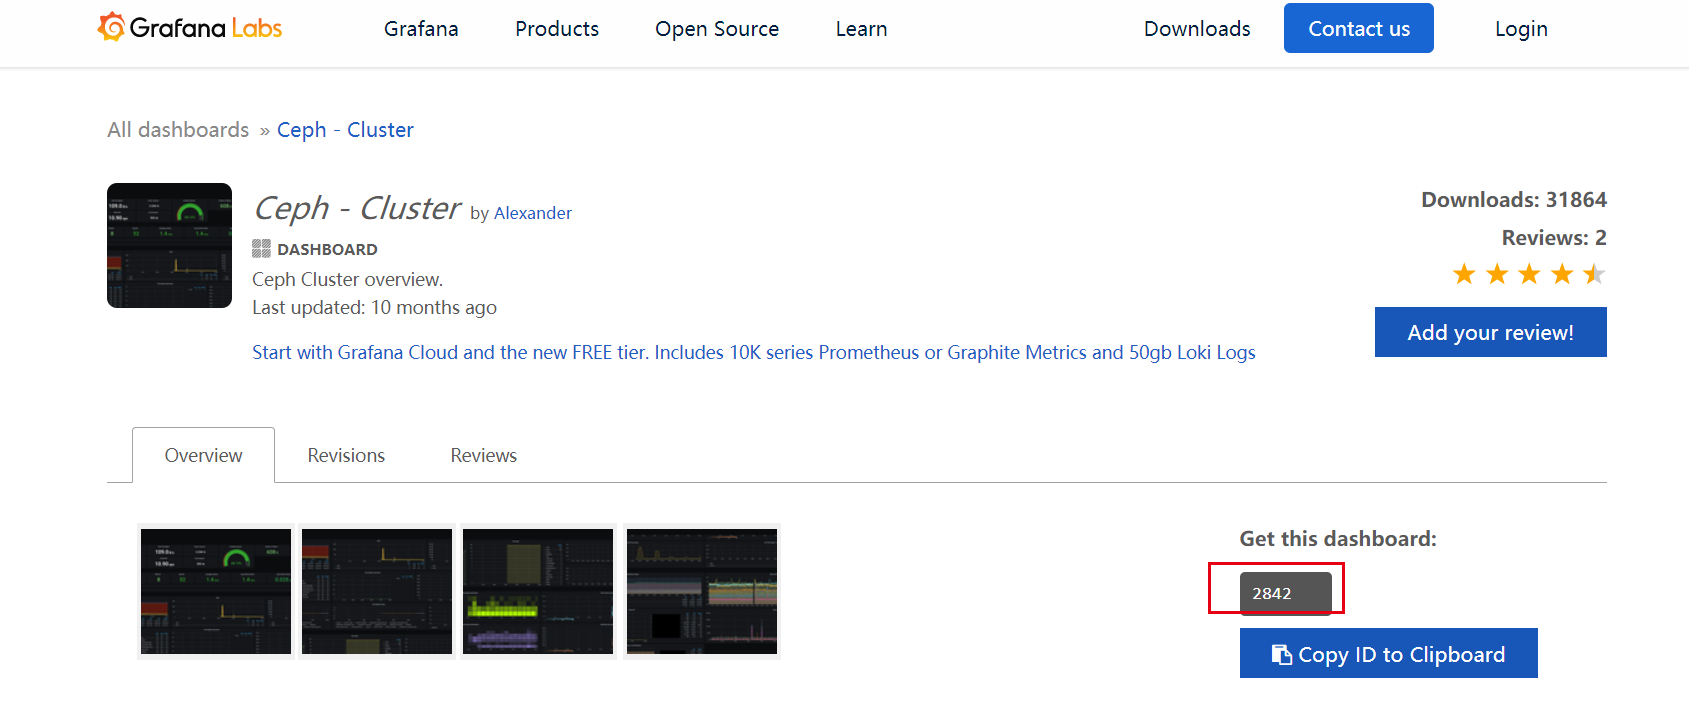The height and width of the screenshot is (706, 1689).
Task: Open the Open Source menu
Action: coord(717,29)
